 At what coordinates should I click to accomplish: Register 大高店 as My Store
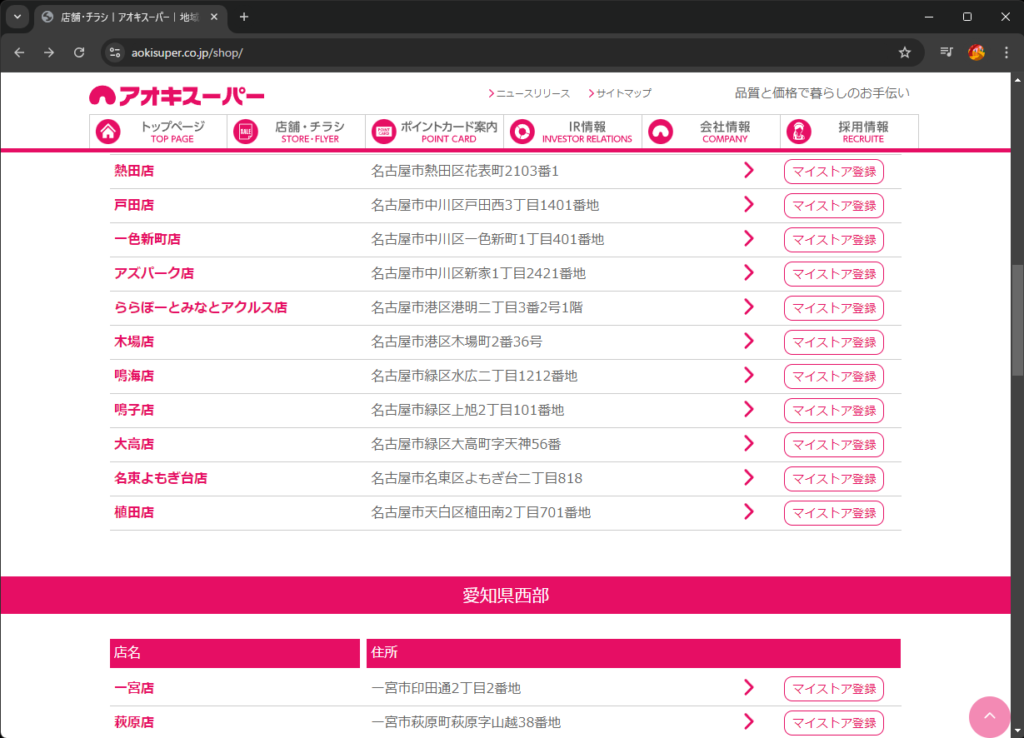click(x=834, y=444)
